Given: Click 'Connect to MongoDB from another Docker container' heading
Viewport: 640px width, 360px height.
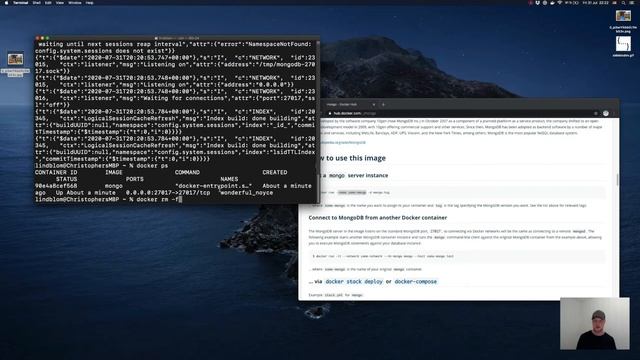Looking at the screenshot, I should coord(378,218).
